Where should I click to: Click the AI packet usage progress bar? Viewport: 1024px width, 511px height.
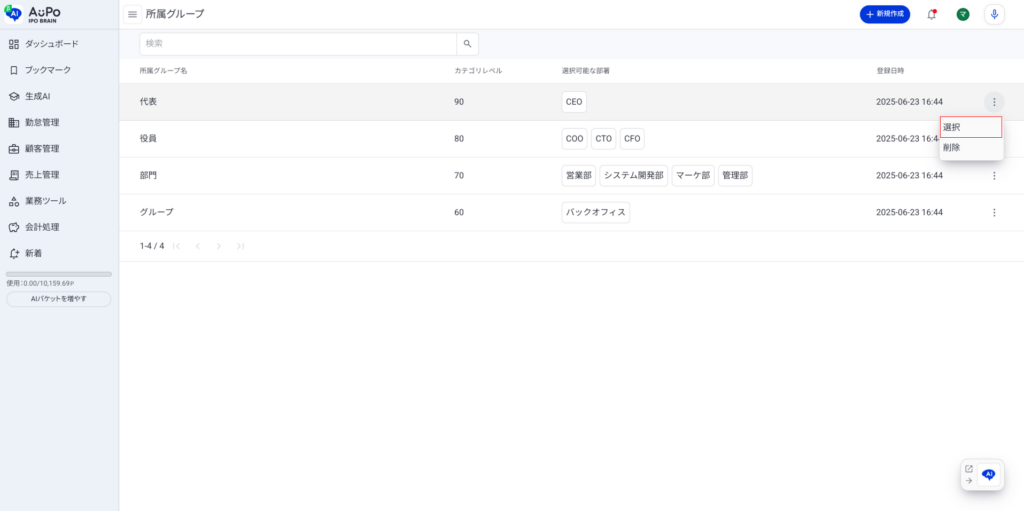pos(59,274)
